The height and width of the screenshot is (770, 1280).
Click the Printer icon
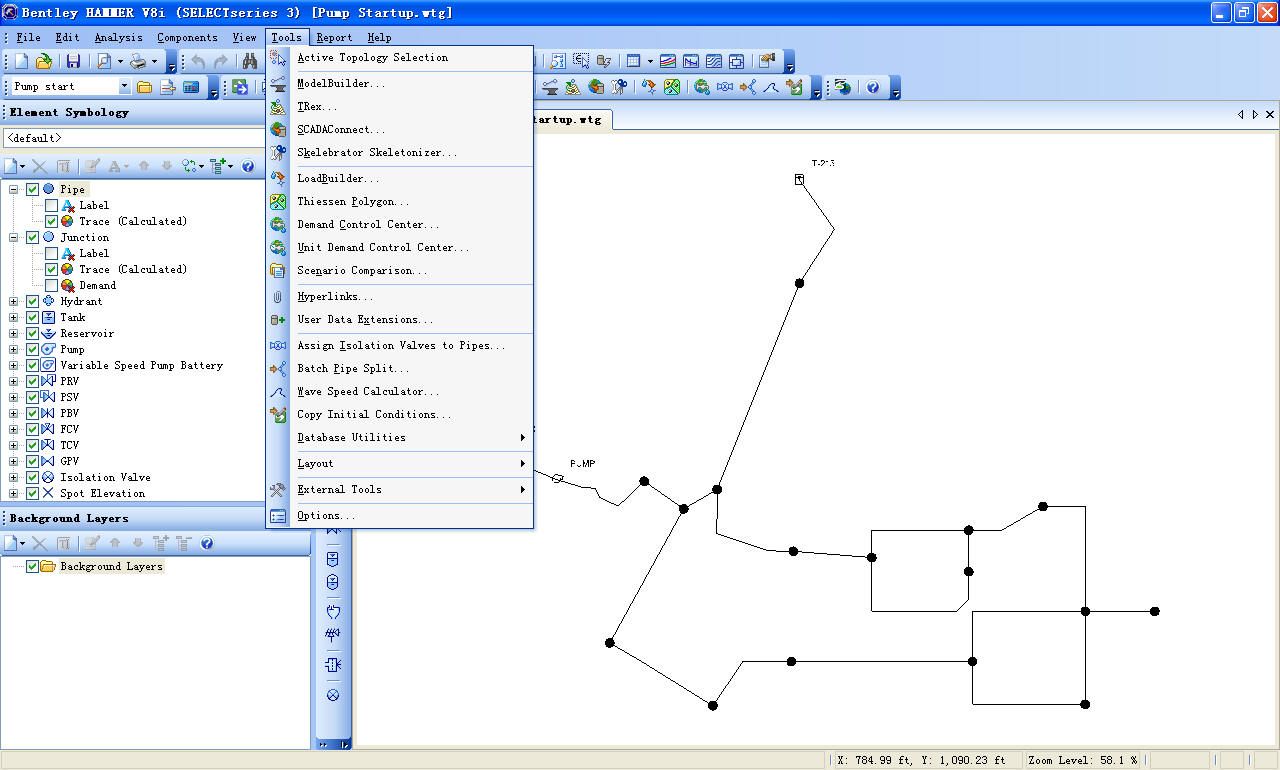[x=139, y=61]
